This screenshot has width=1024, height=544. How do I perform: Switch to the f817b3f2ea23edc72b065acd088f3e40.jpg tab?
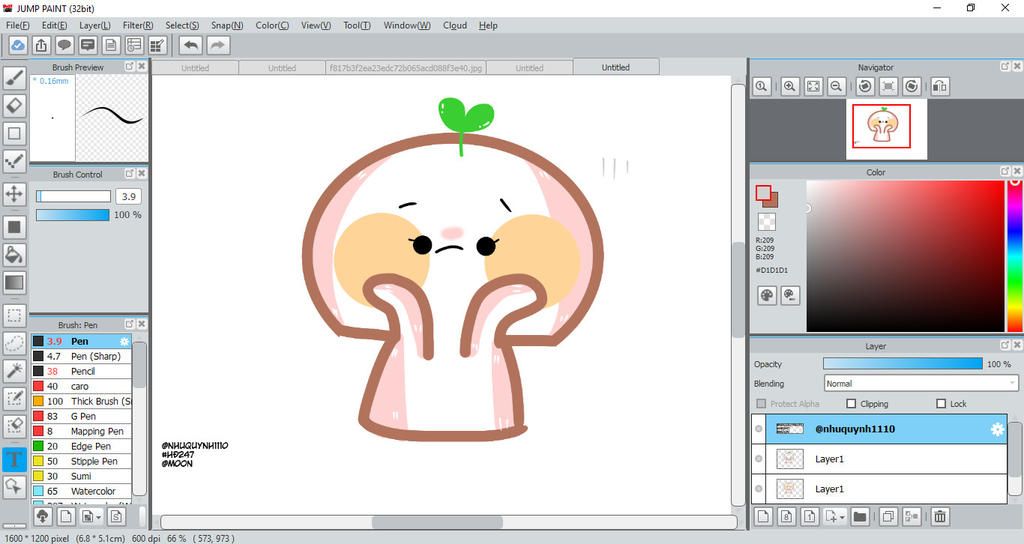[x=406, y=68]
